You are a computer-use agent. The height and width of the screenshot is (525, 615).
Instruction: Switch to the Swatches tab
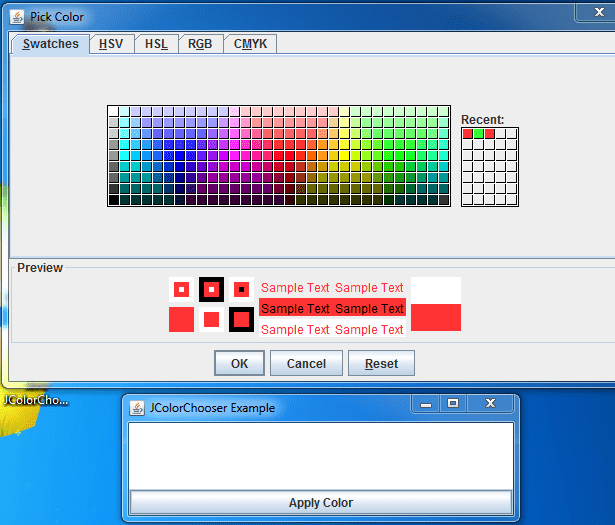click(50, 44)
